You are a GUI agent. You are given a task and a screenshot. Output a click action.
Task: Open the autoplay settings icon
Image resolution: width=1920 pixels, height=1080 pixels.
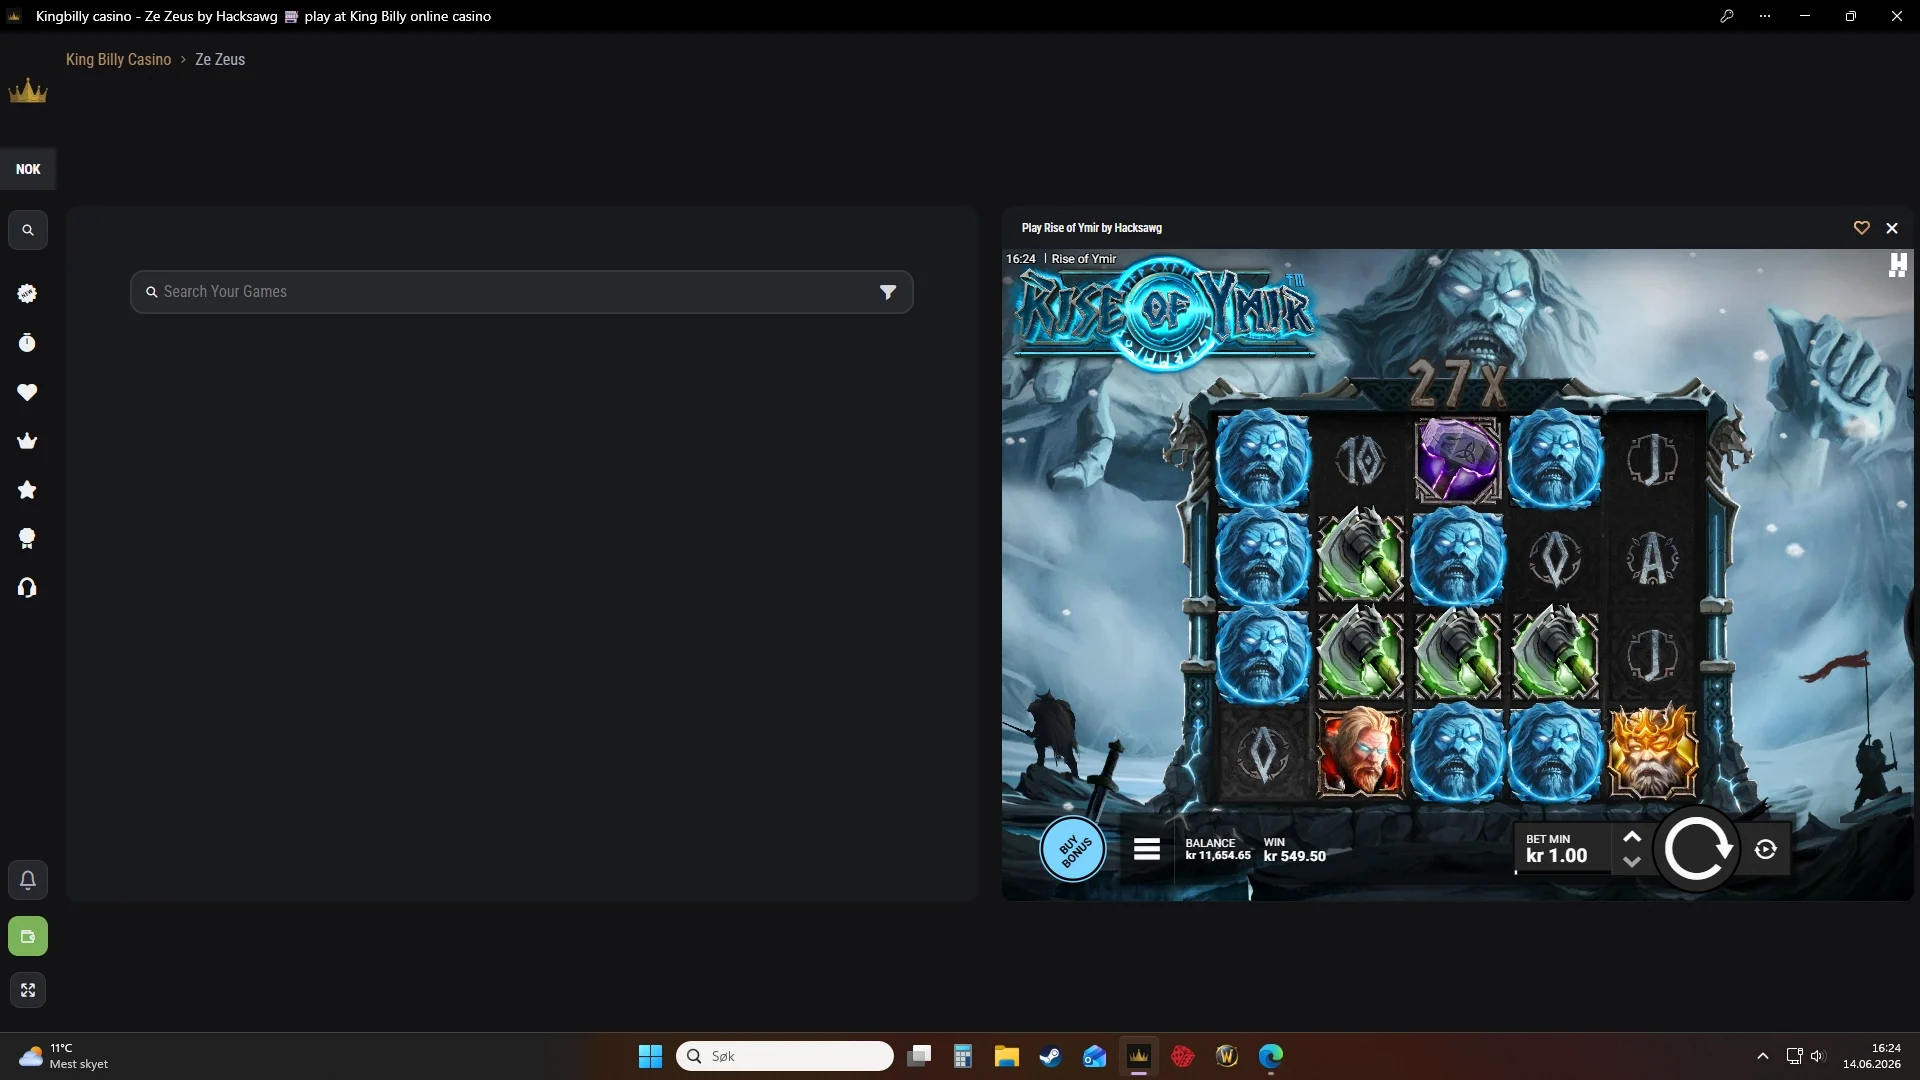pyautogui.click(x=1766, y=850)
